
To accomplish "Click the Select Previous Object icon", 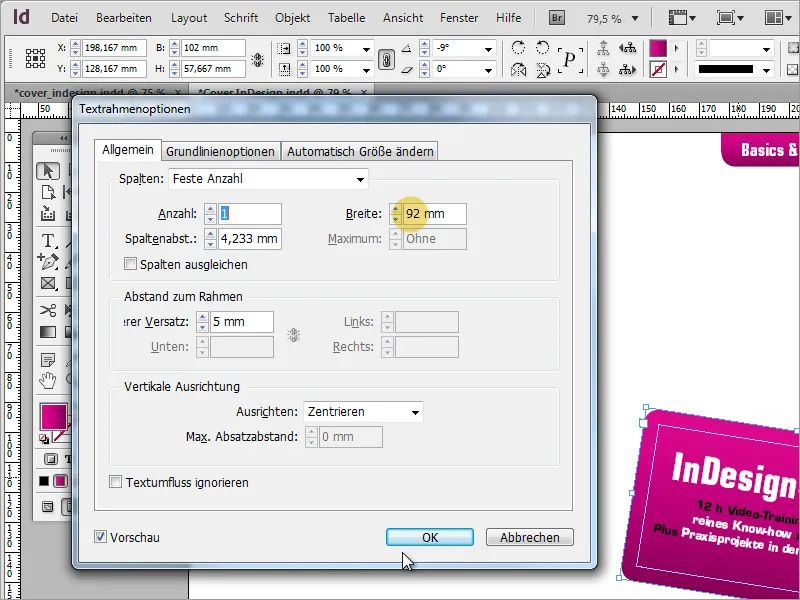I will coord(628,48).
